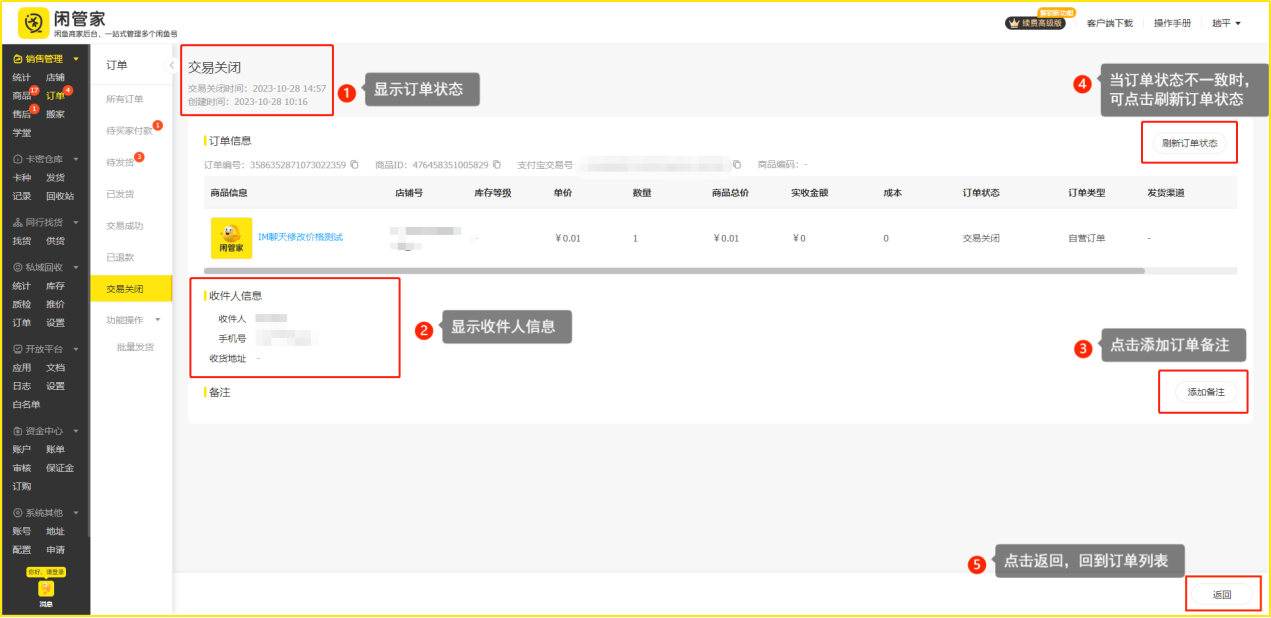This screenshot has height=618, width=1271.
Task: Click the 刷新订单状态 button
Action: [x=1189, y=143]
